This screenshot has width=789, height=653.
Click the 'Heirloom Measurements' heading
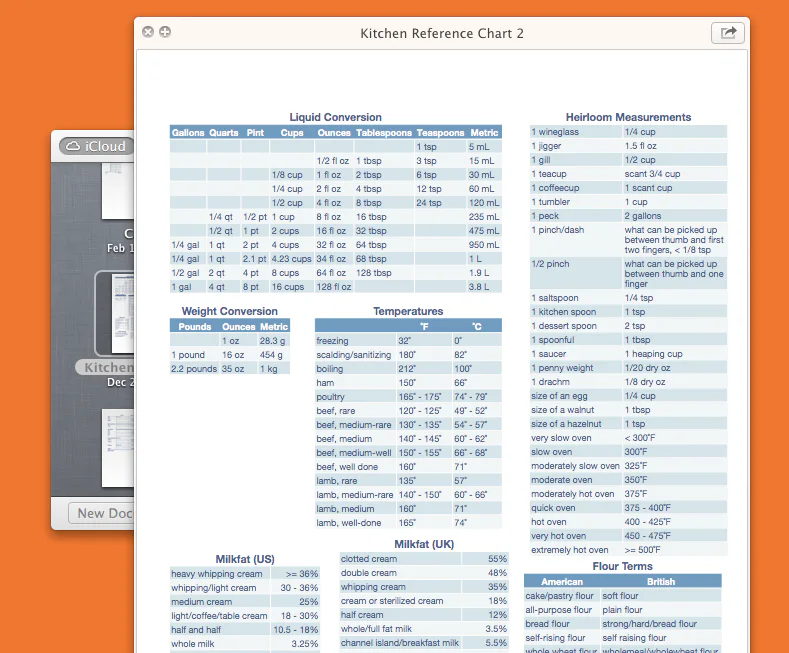pos(628,117)
